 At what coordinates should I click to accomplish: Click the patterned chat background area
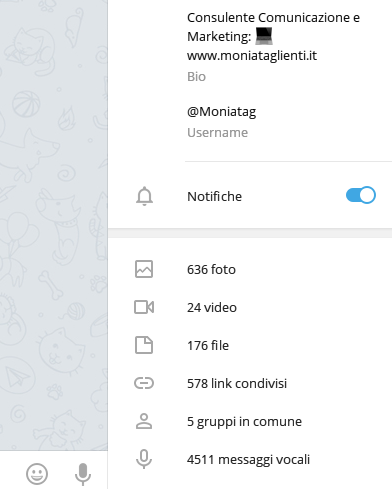pos(54,225)
